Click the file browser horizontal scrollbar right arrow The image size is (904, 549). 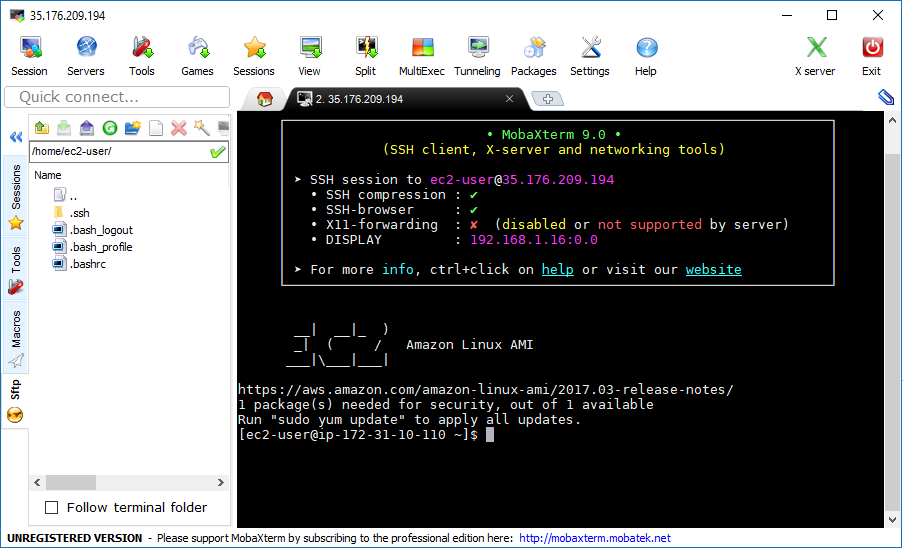pos(221,482)
